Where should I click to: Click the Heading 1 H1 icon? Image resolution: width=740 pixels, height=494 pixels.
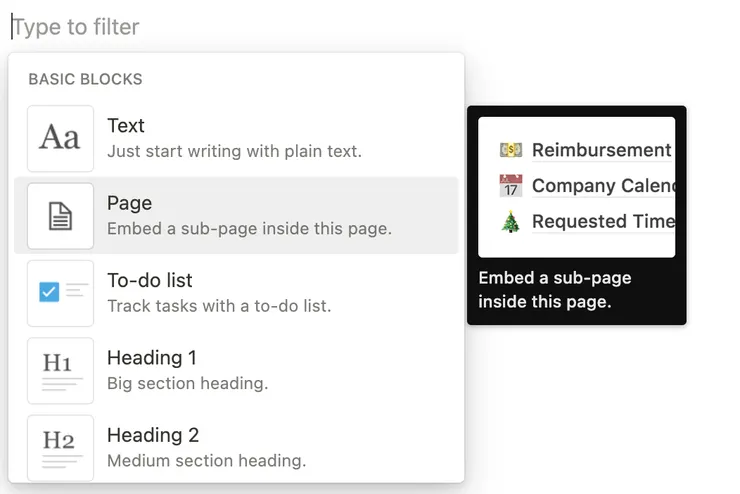pos(60,370)
